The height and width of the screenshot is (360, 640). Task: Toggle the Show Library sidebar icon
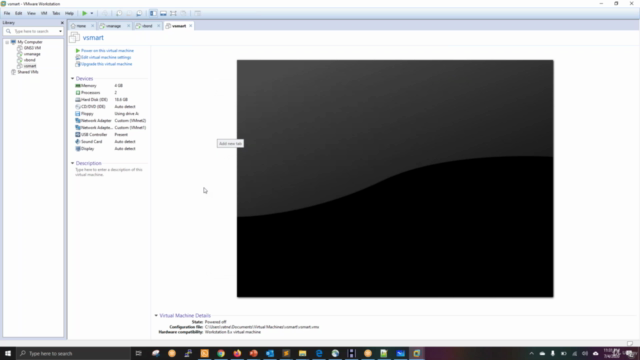pos(153,13)
